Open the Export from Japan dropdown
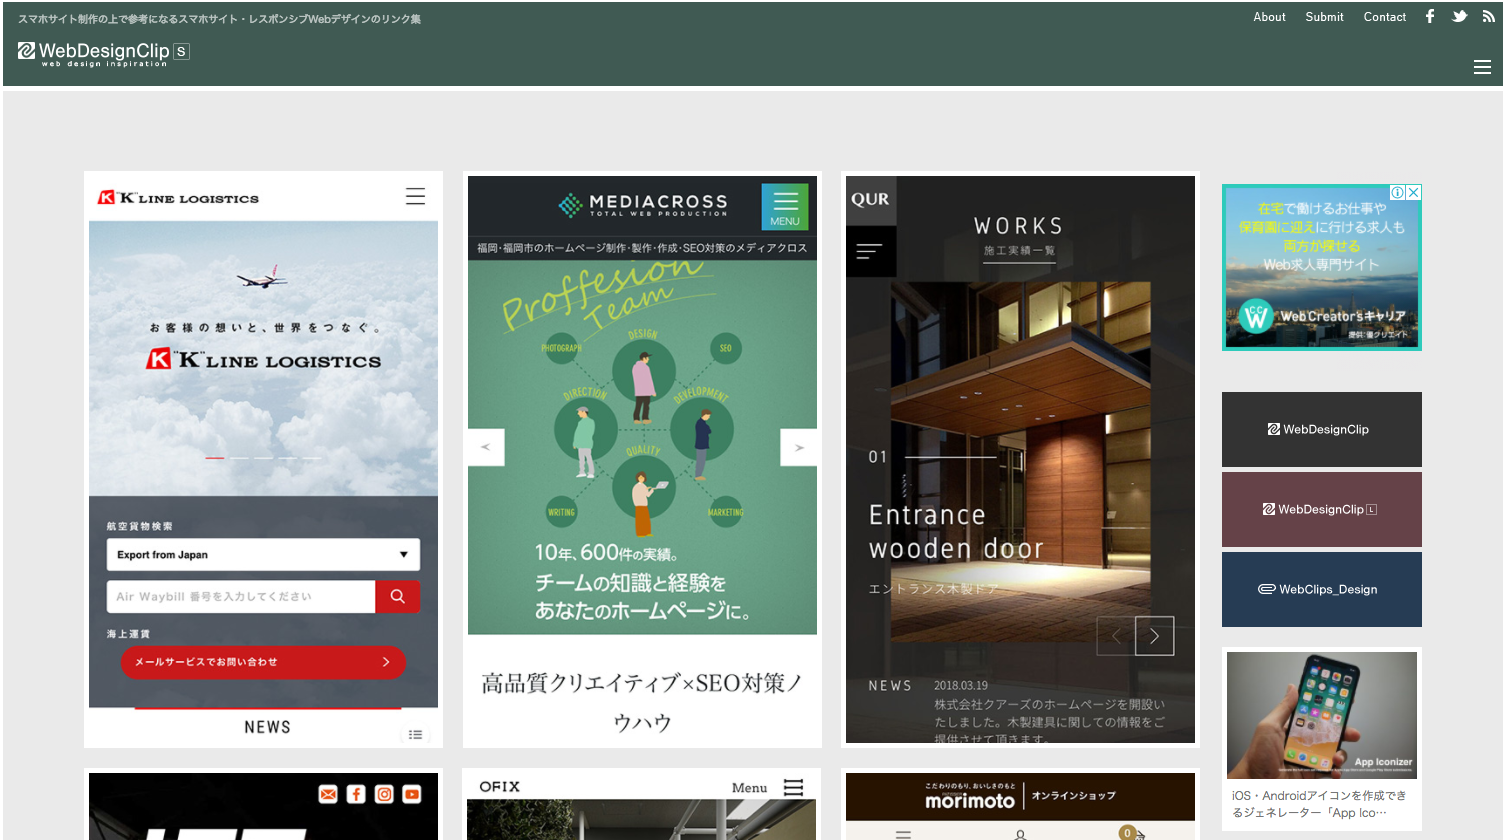 tap(263, 554)
